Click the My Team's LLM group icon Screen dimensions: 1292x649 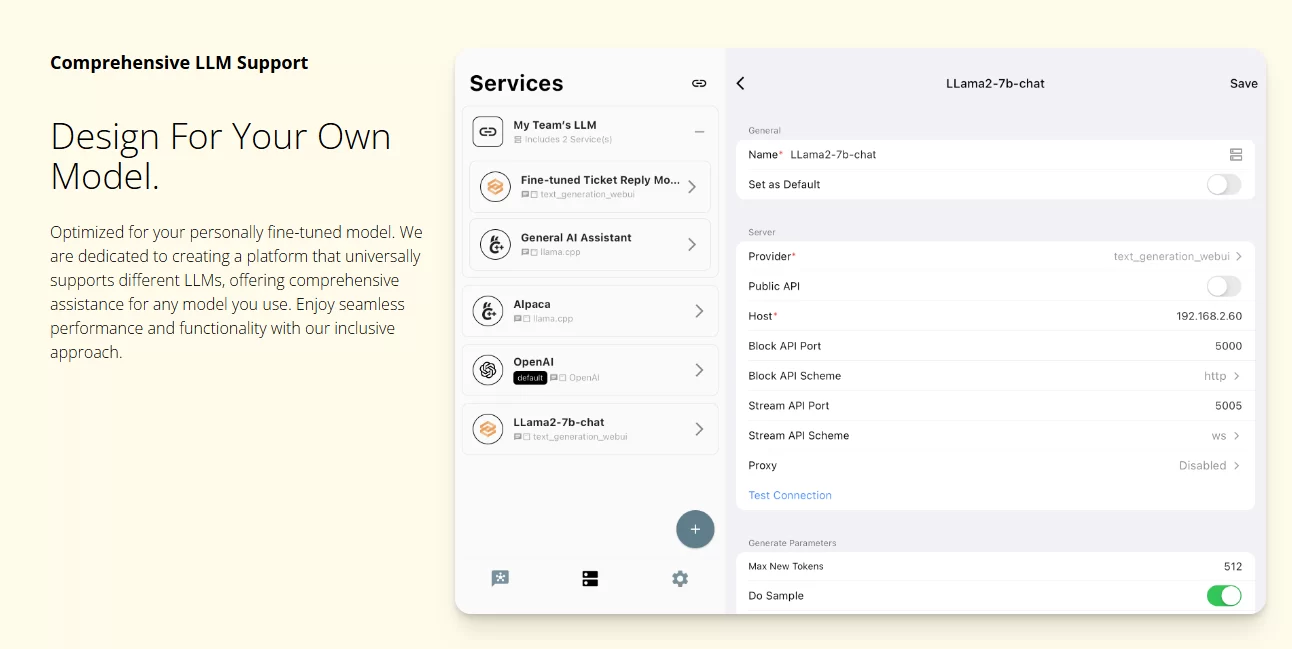pos(488,131)
